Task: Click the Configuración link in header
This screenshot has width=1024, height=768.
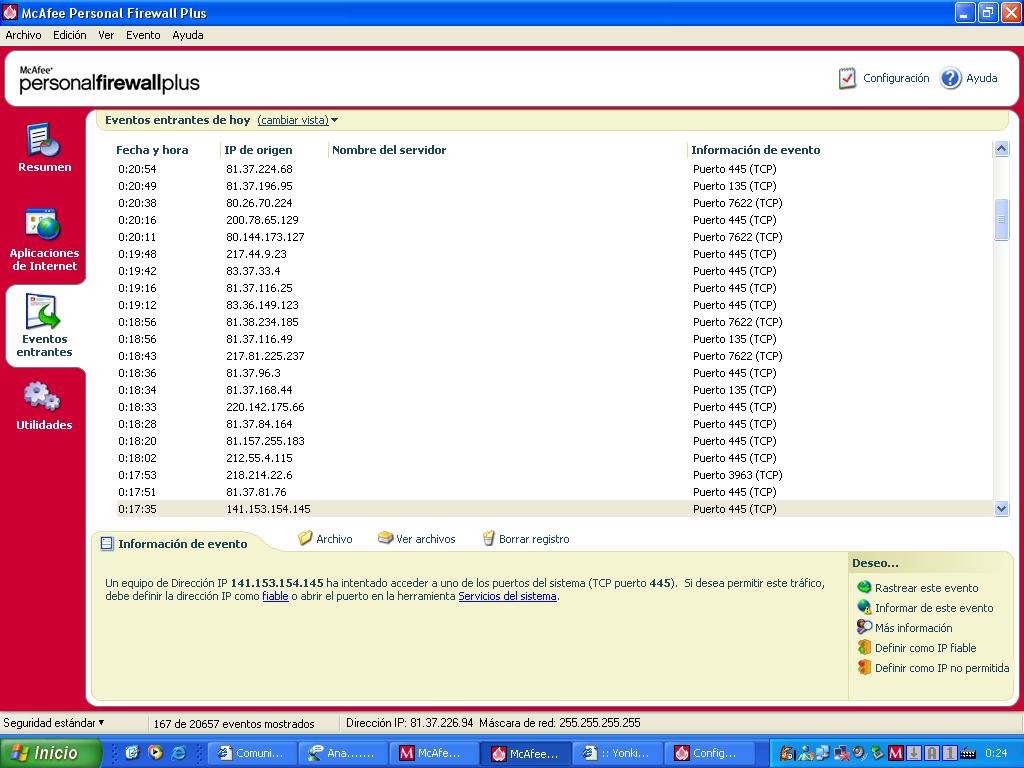Action: (x=896, y=78)
